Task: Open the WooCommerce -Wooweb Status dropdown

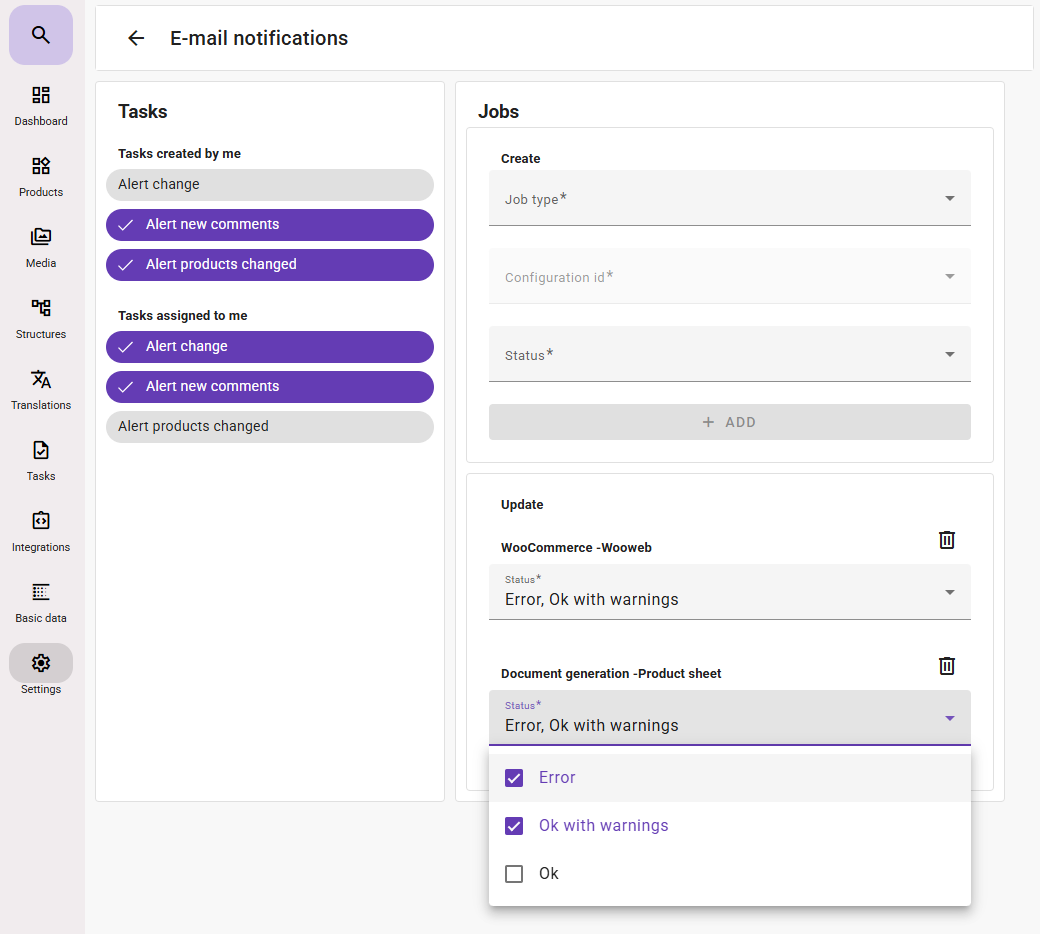Action: click(730, 592)
